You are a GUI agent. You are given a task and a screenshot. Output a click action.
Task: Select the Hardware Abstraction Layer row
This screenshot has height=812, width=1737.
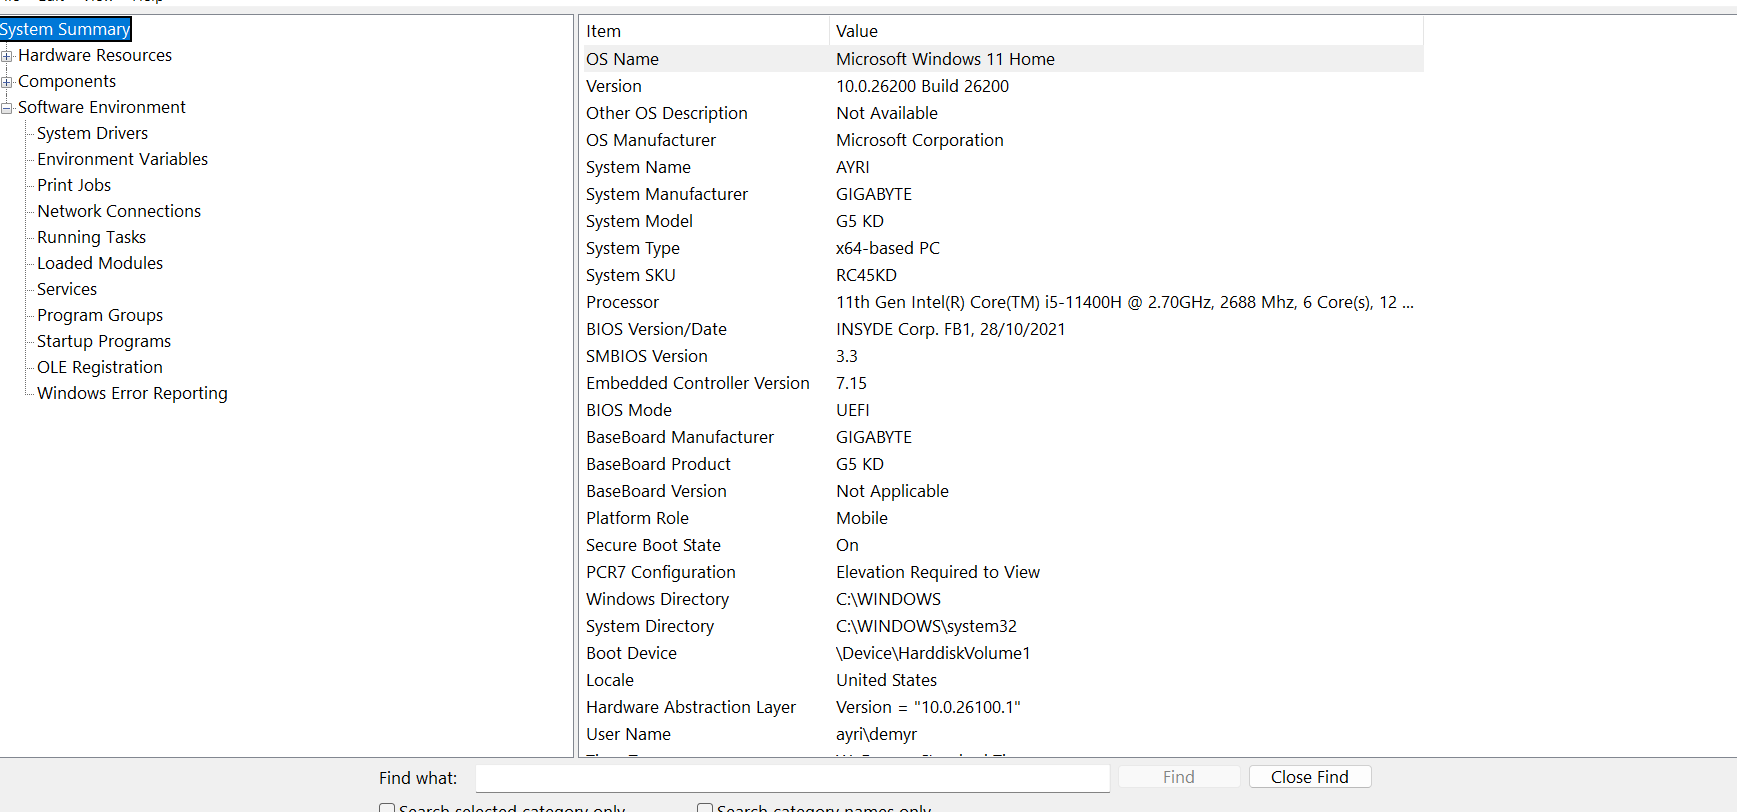[x=1002, y=707]
